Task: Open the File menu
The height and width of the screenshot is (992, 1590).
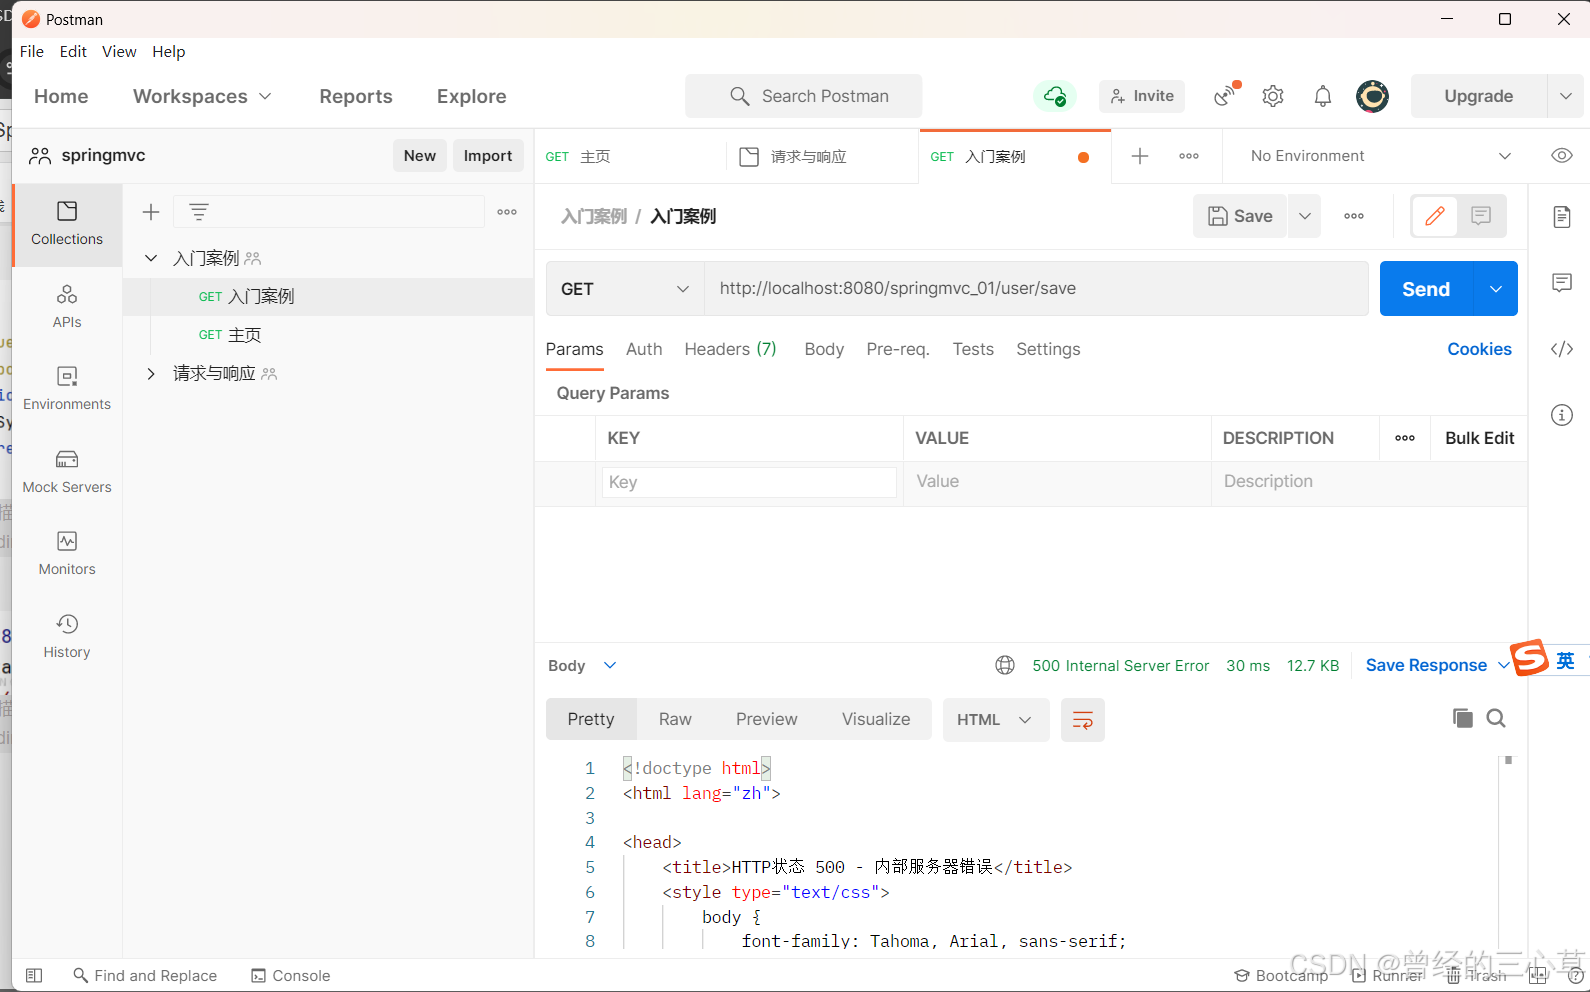Action: tap(32, 52)
